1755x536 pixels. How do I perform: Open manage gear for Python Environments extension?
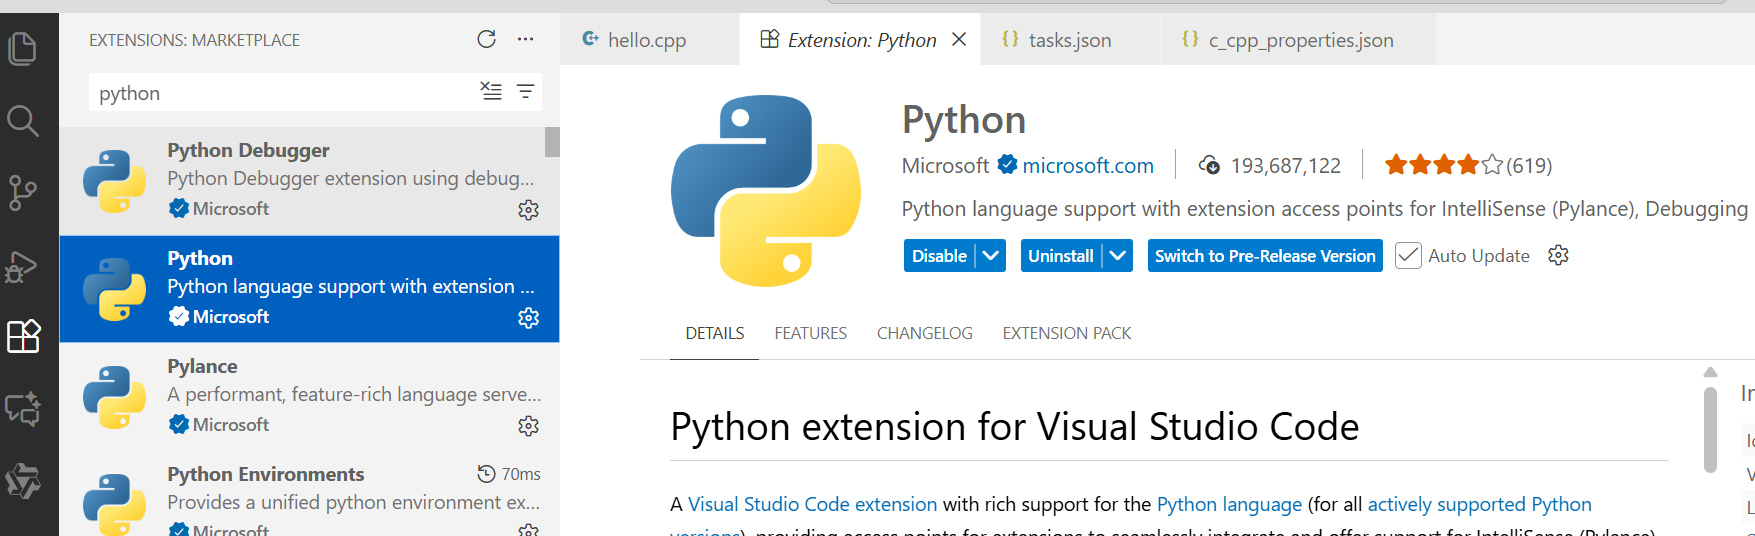point(528,530)
